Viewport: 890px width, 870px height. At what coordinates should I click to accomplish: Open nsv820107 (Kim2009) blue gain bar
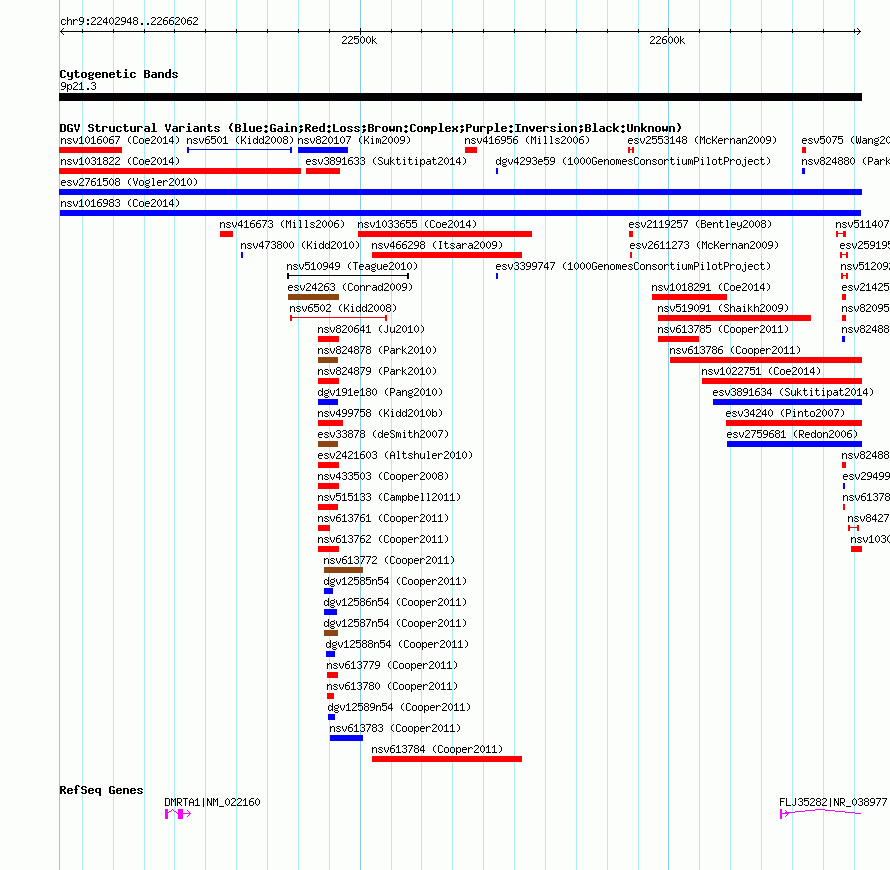click(322, 150)
